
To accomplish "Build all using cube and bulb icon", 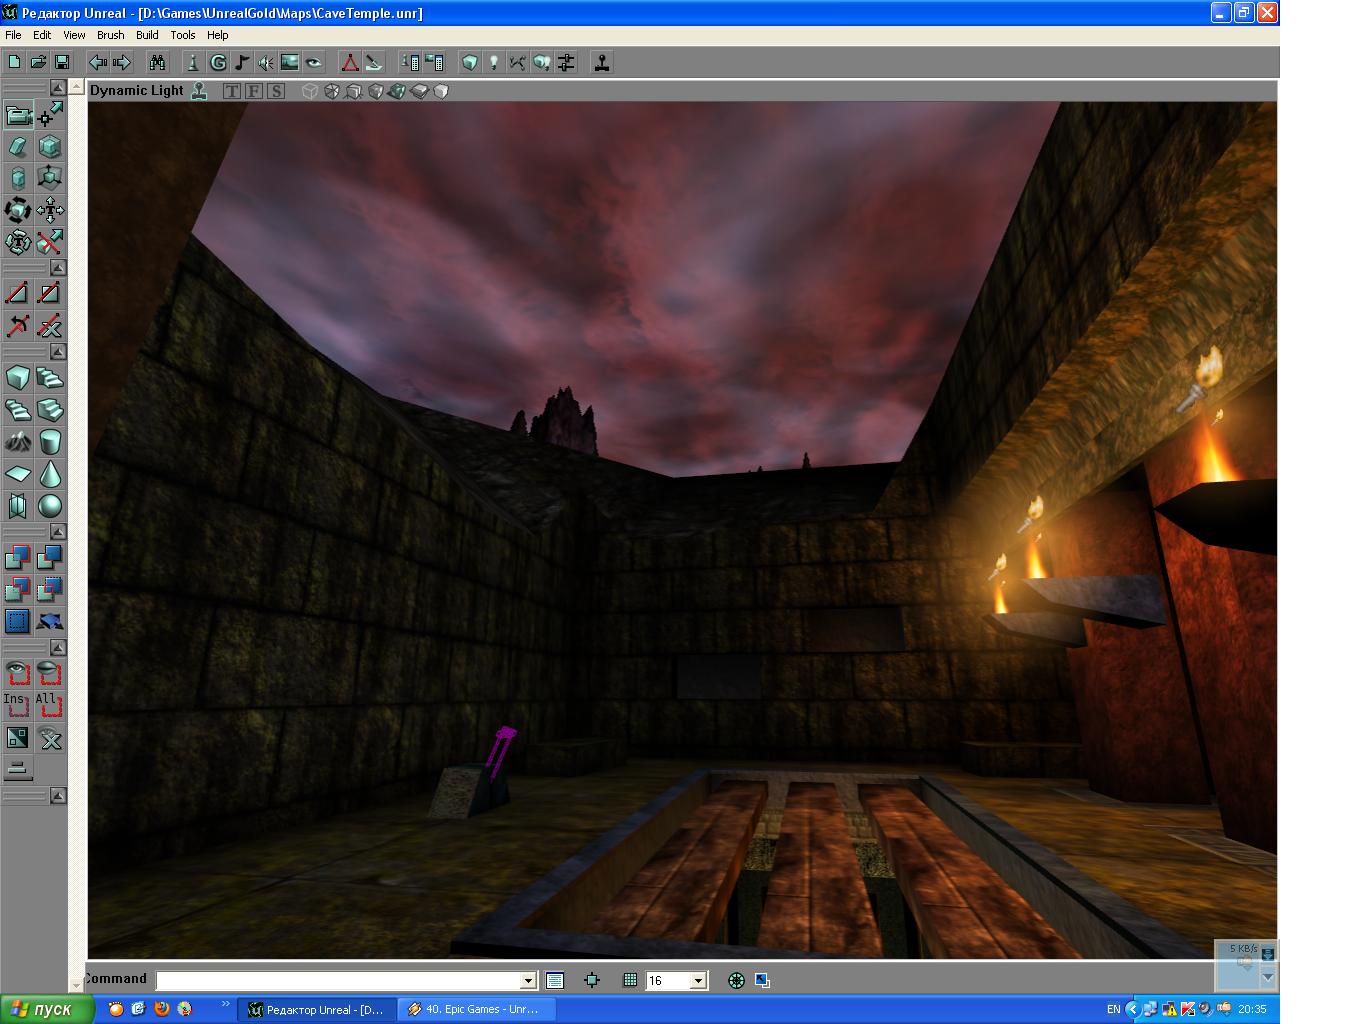I will point(542,62).
